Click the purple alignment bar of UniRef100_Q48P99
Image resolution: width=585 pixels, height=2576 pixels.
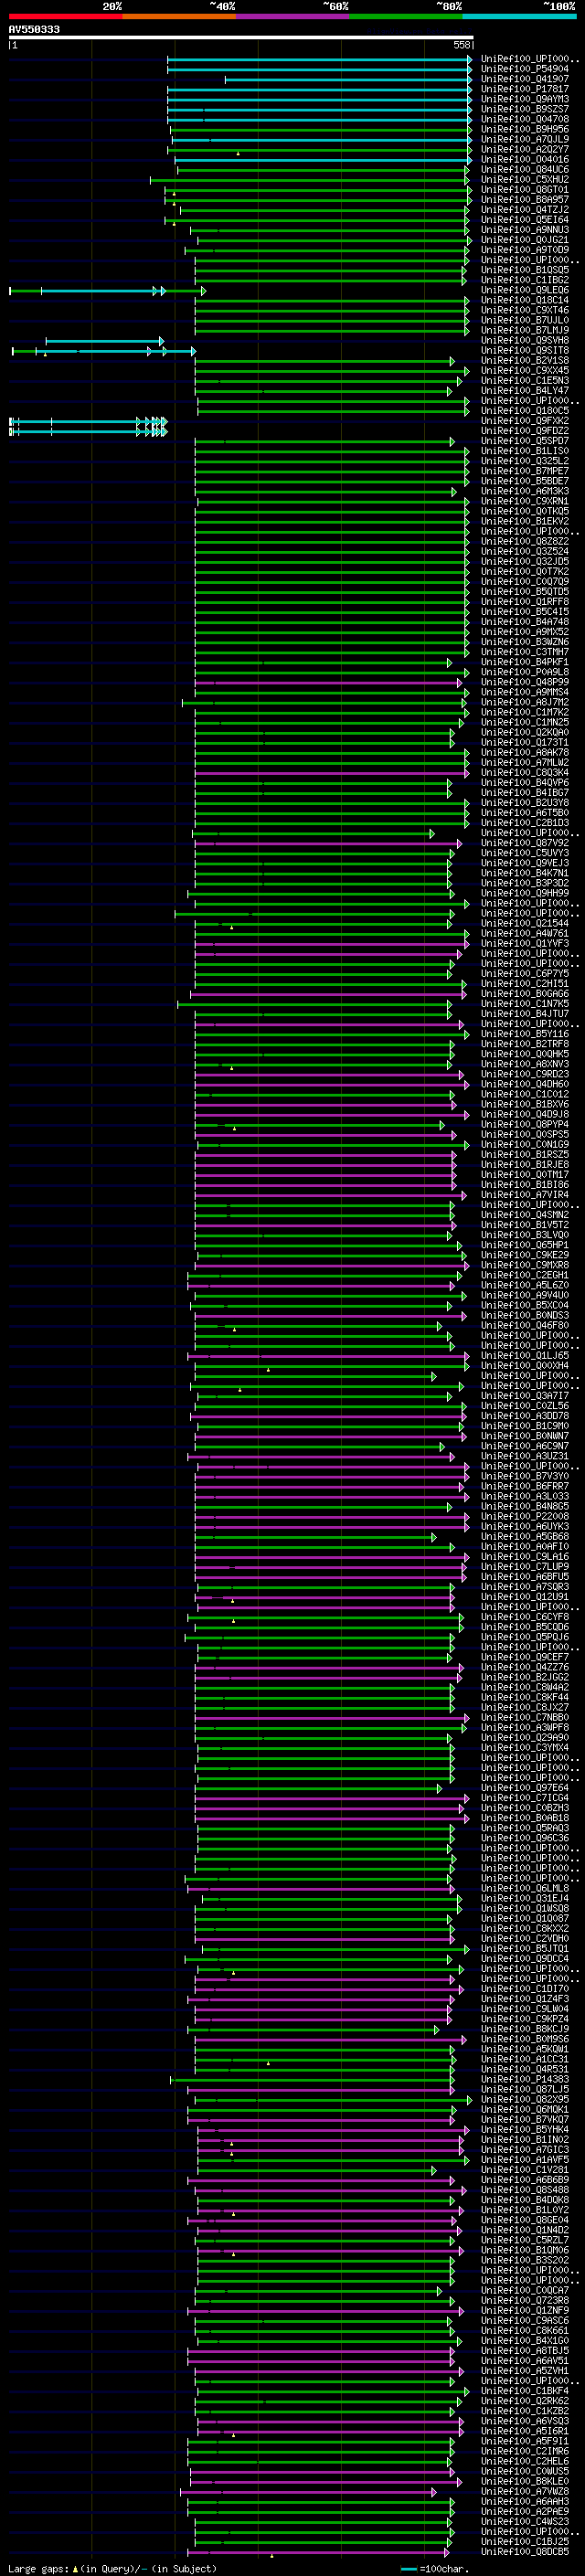click(328, 682)
